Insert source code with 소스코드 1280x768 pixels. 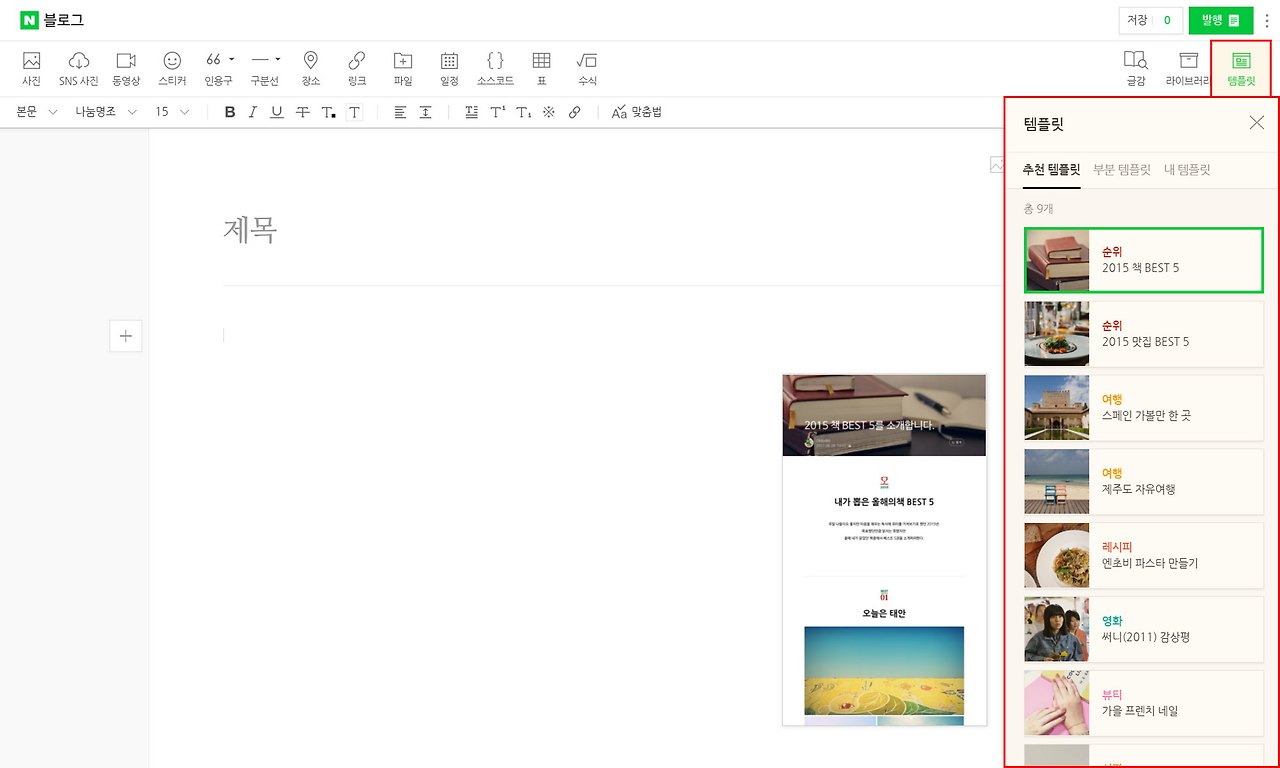click(x=495, y=69)
